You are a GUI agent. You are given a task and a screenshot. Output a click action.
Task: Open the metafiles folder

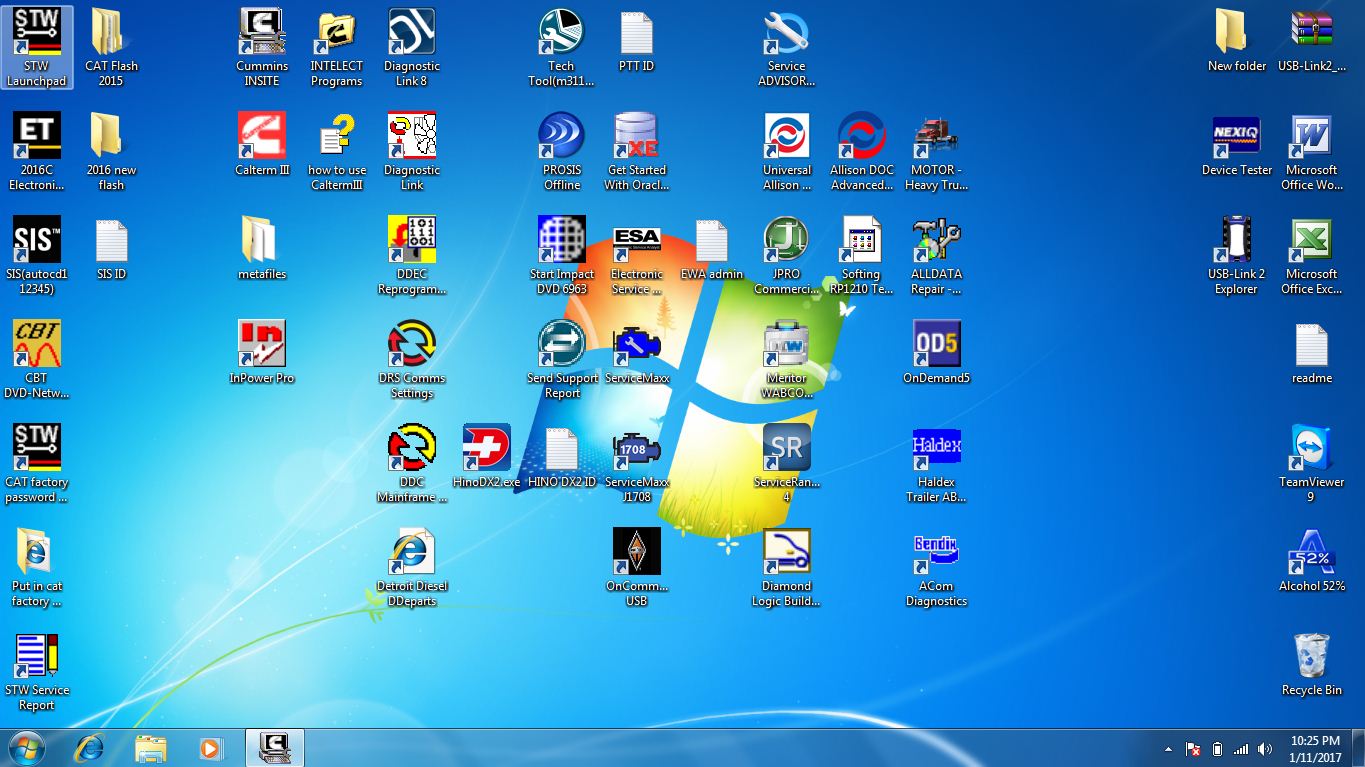262,248
